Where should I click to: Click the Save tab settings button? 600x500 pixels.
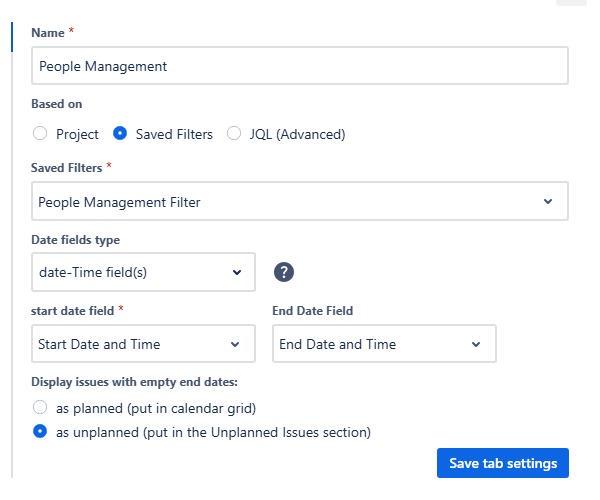[502, 463]
